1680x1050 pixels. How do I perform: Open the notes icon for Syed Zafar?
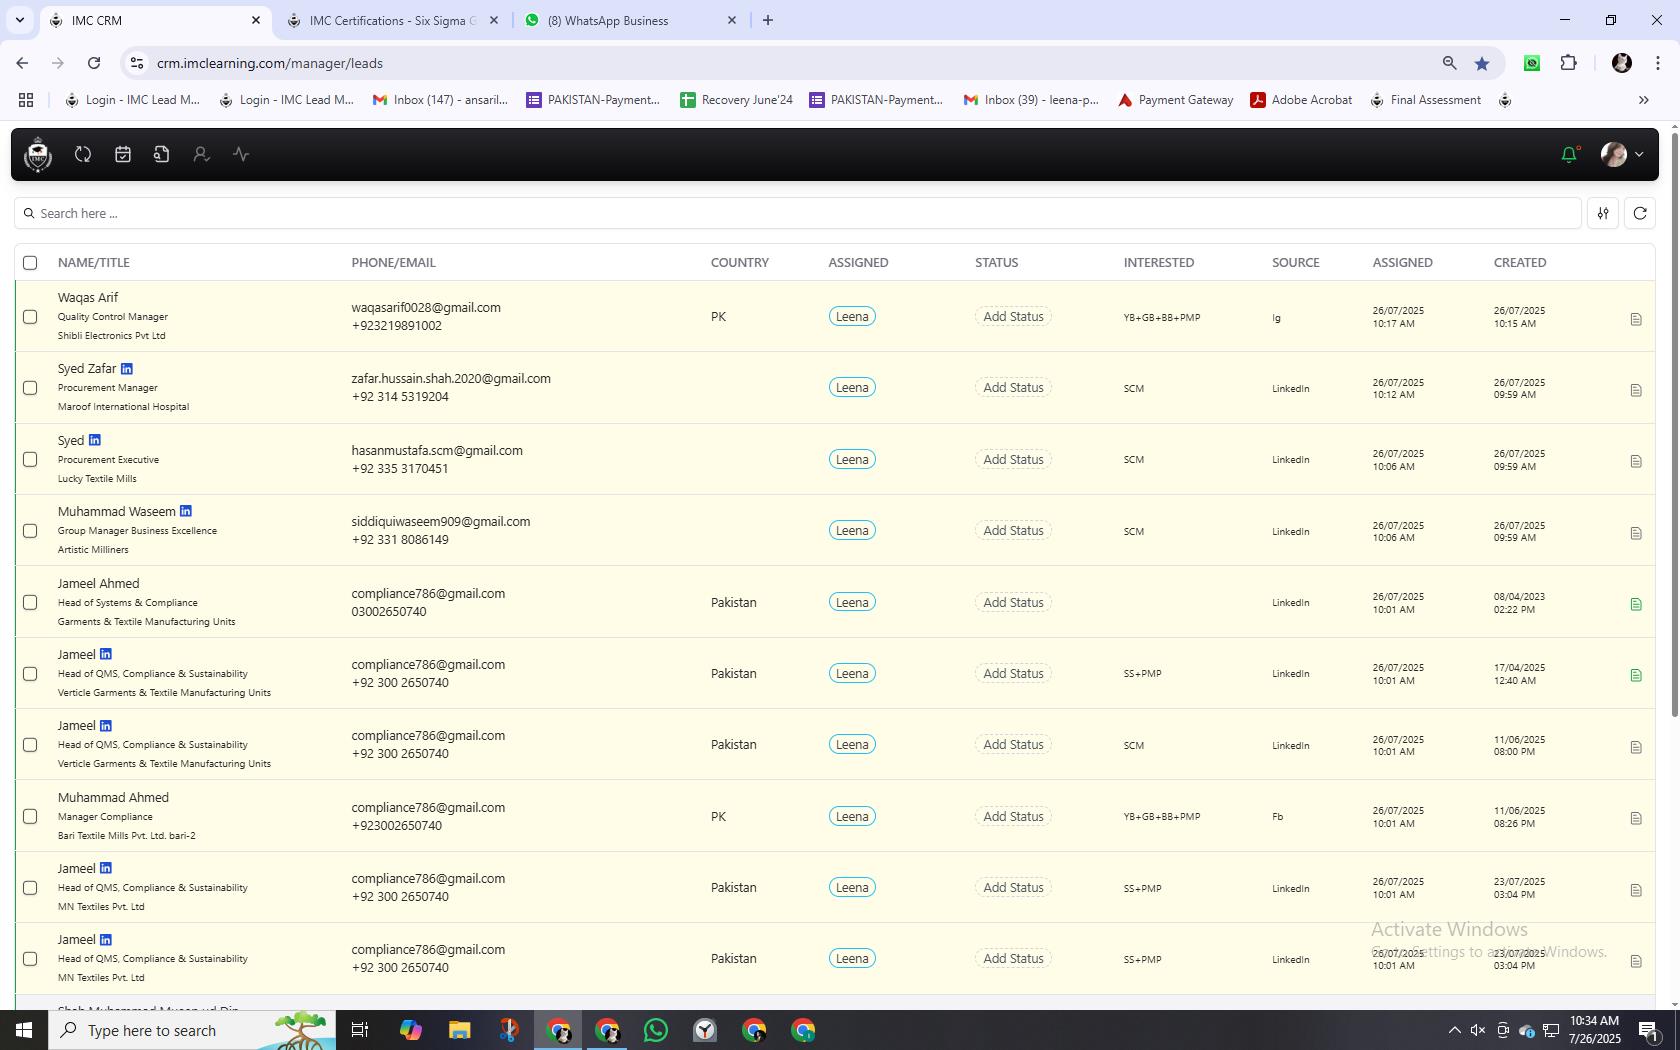pos(1636,390)
